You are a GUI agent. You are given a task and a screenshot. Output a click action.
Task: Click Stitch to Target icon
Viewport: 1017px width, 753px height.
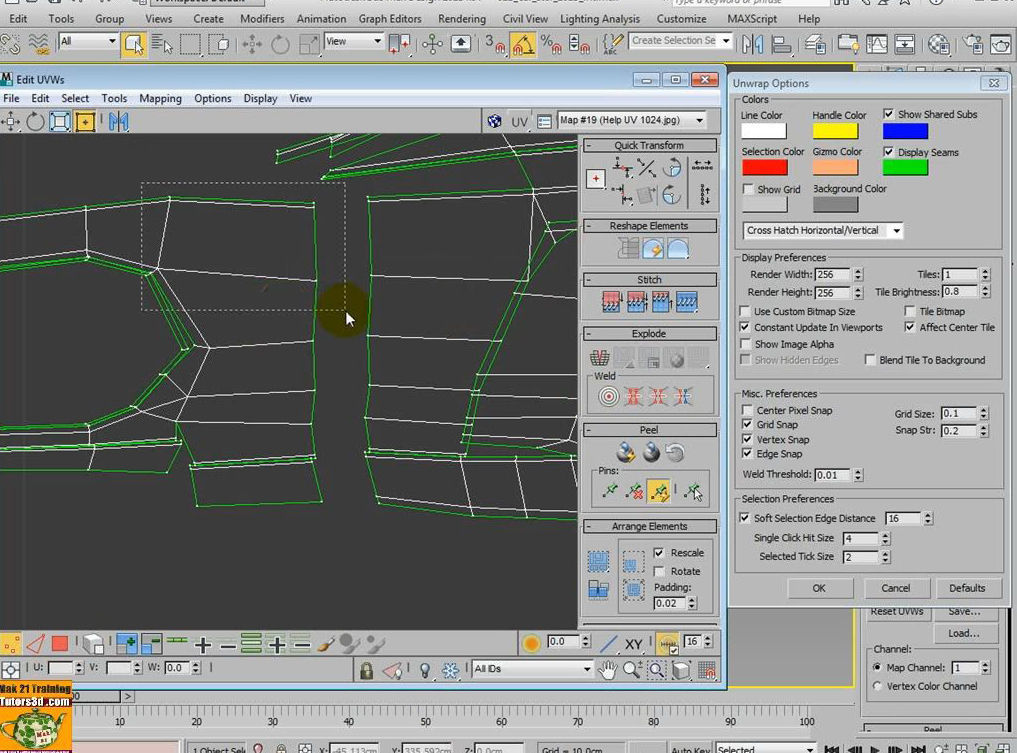pyautogui.click(x=611, y=302)
